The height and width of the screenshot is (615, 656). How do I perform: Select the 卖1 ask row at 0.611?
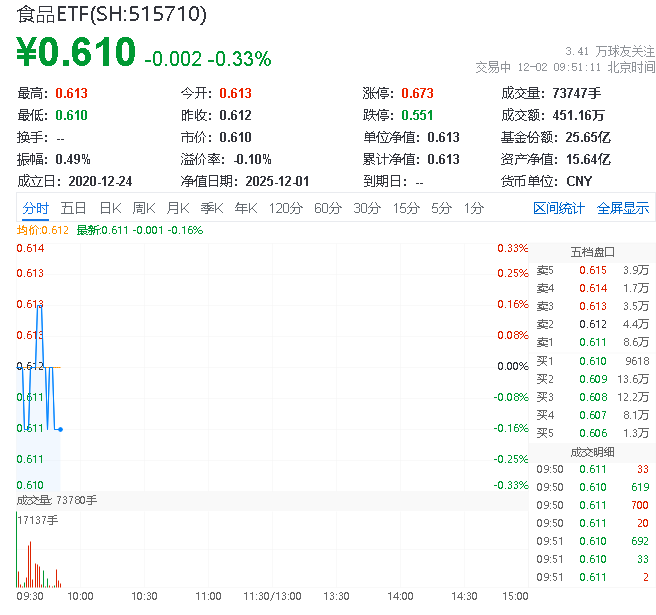pos(592,342)
